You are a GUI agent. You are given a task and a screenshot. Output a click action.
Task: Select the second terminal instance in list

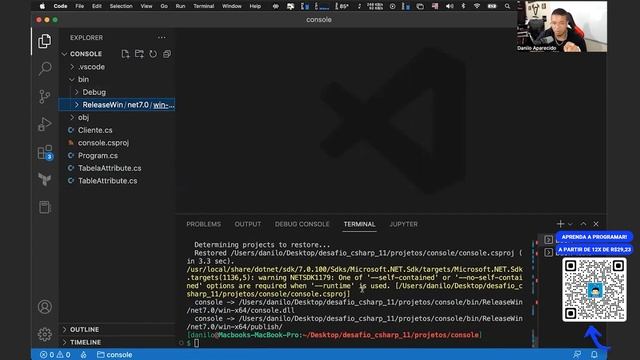(x=549, y=252)
